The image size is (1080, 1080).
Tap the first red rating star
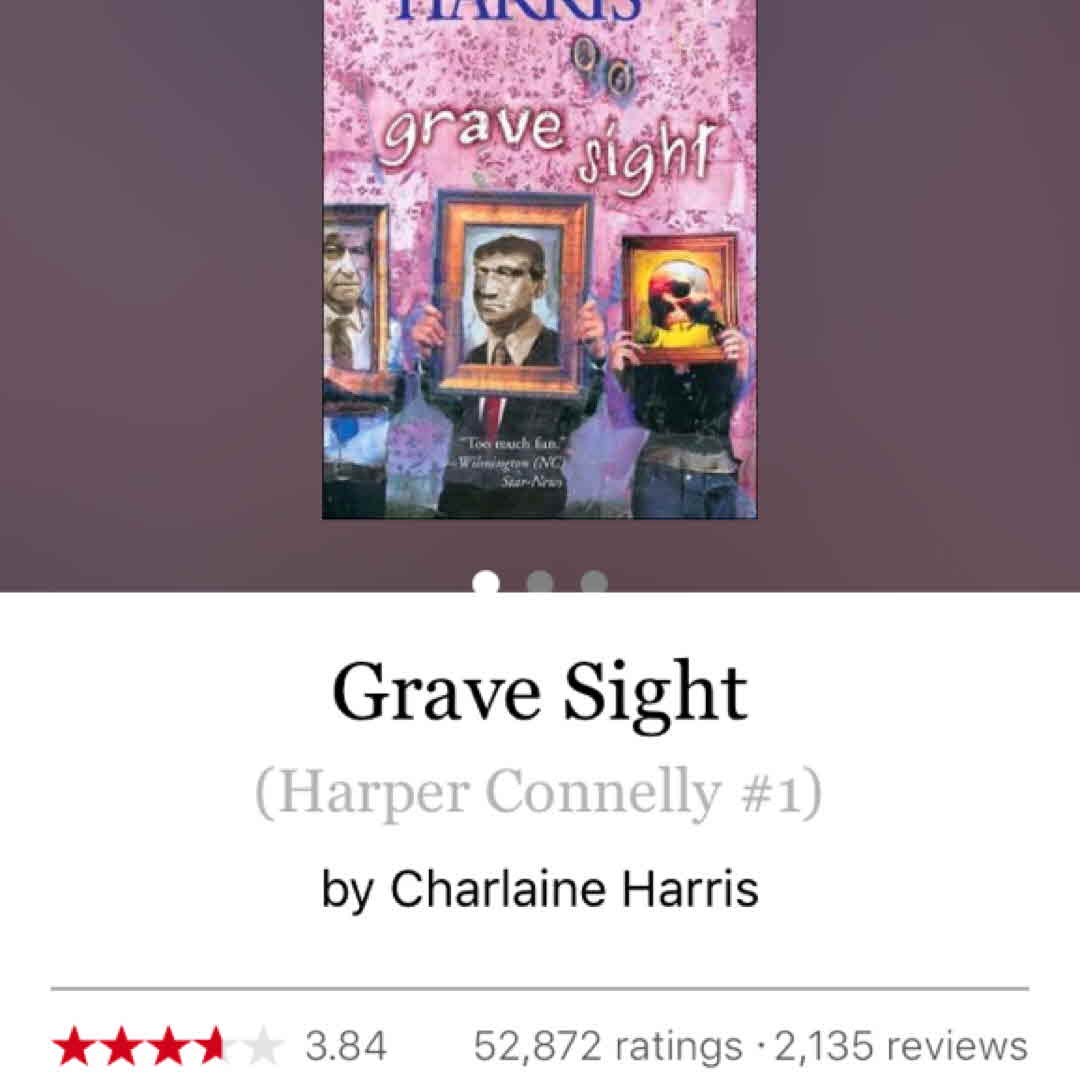pos(75,1046)
